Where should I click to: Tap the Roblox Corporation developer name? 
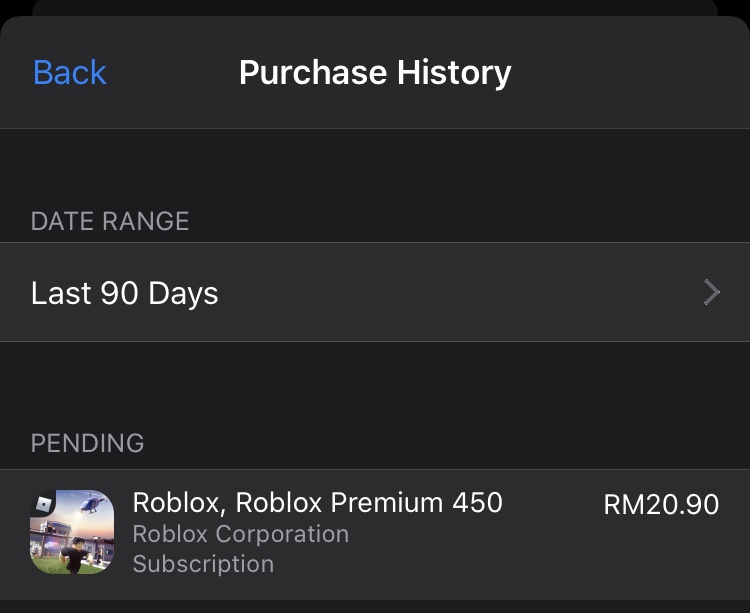click(240, 534)
